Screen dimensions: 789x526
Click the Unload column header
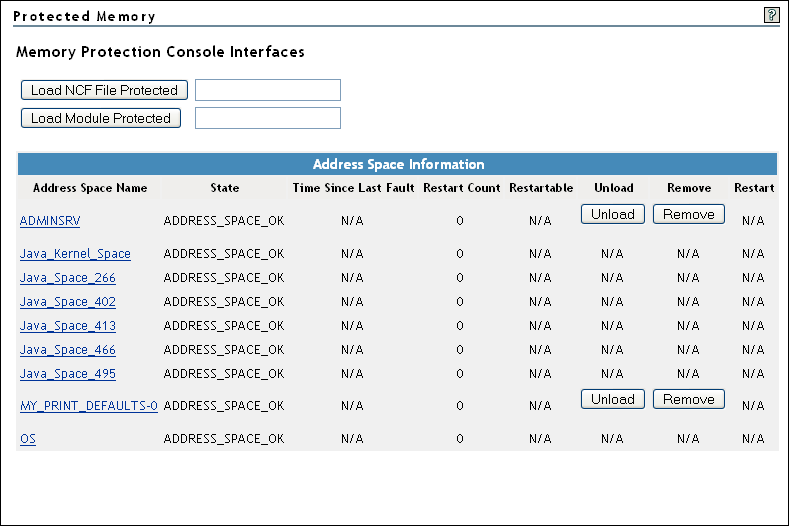pos(613,188)
